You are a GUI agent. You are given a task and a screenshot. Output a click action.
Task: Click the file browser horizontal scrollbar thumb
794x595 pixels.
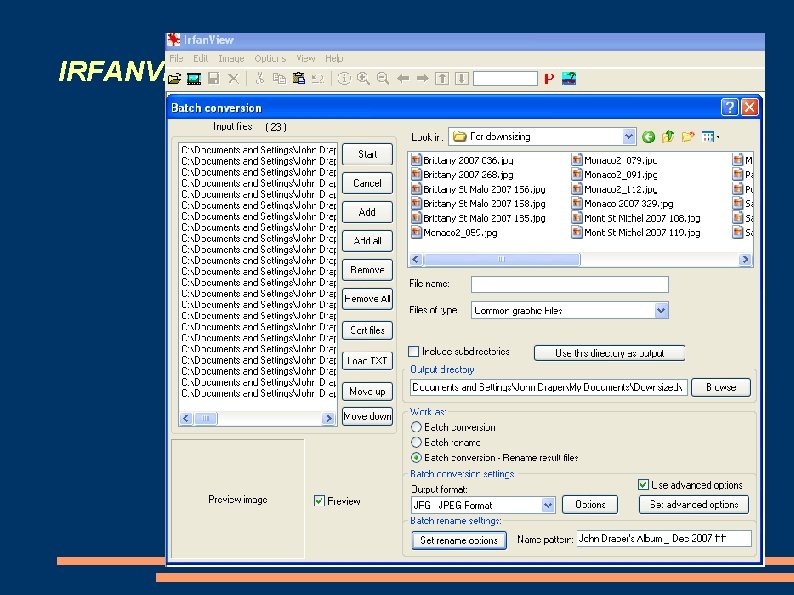(501, 259)
